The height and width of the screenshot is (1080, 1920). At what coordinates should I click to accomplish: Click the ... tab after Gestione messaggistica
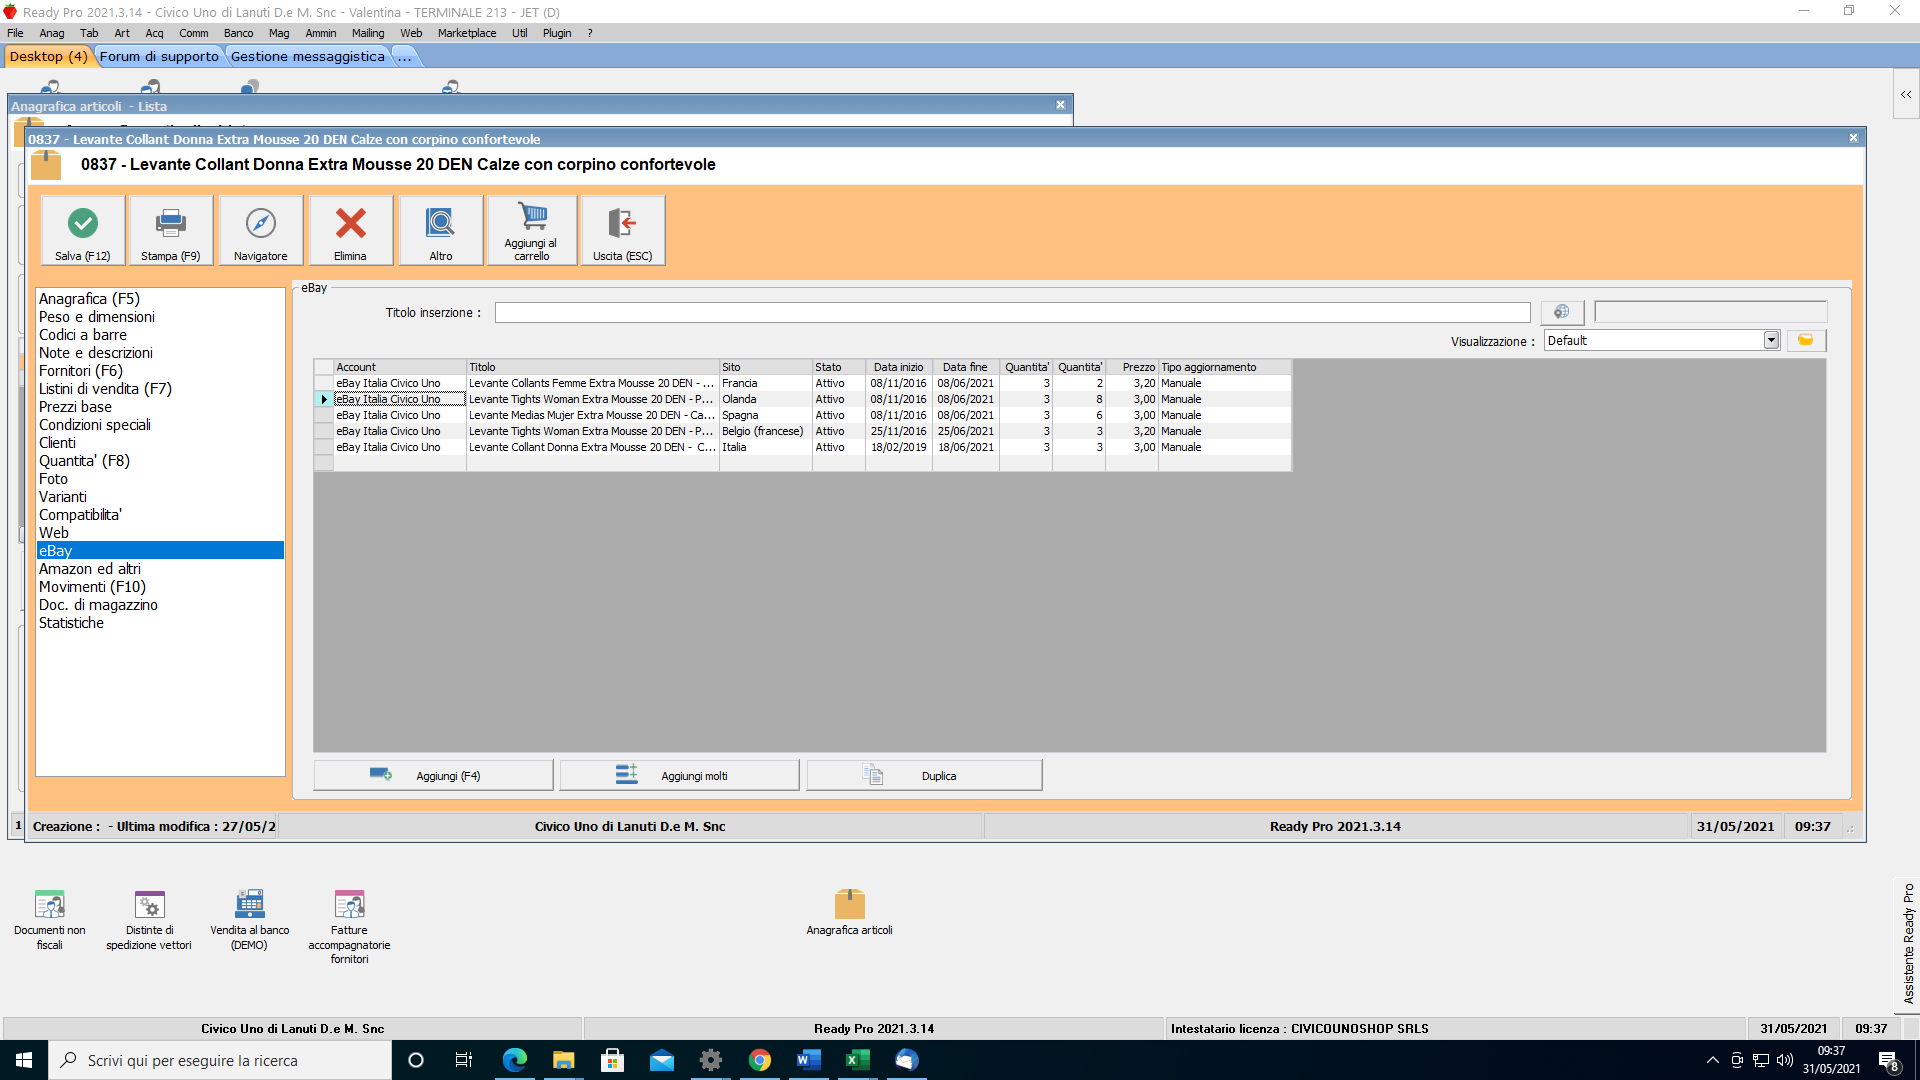404,56
